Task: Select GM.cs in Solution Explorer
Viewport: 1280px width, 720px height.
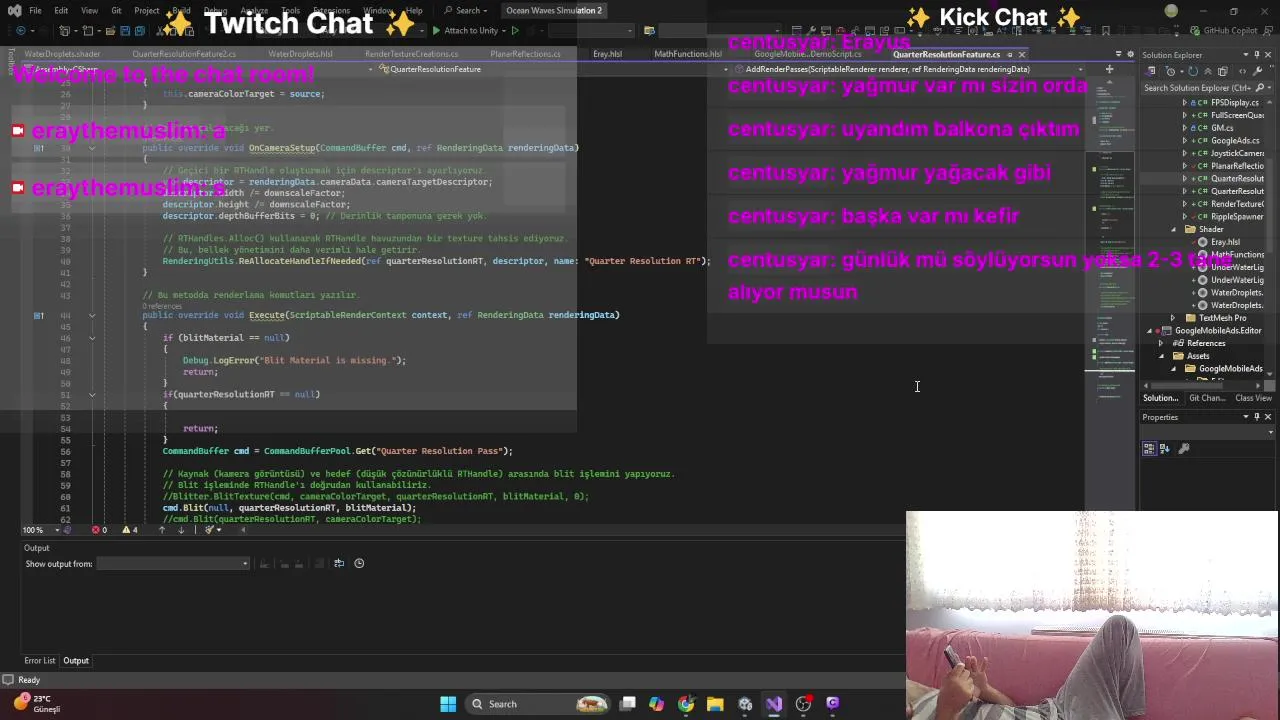Action: coord(1221,128)
